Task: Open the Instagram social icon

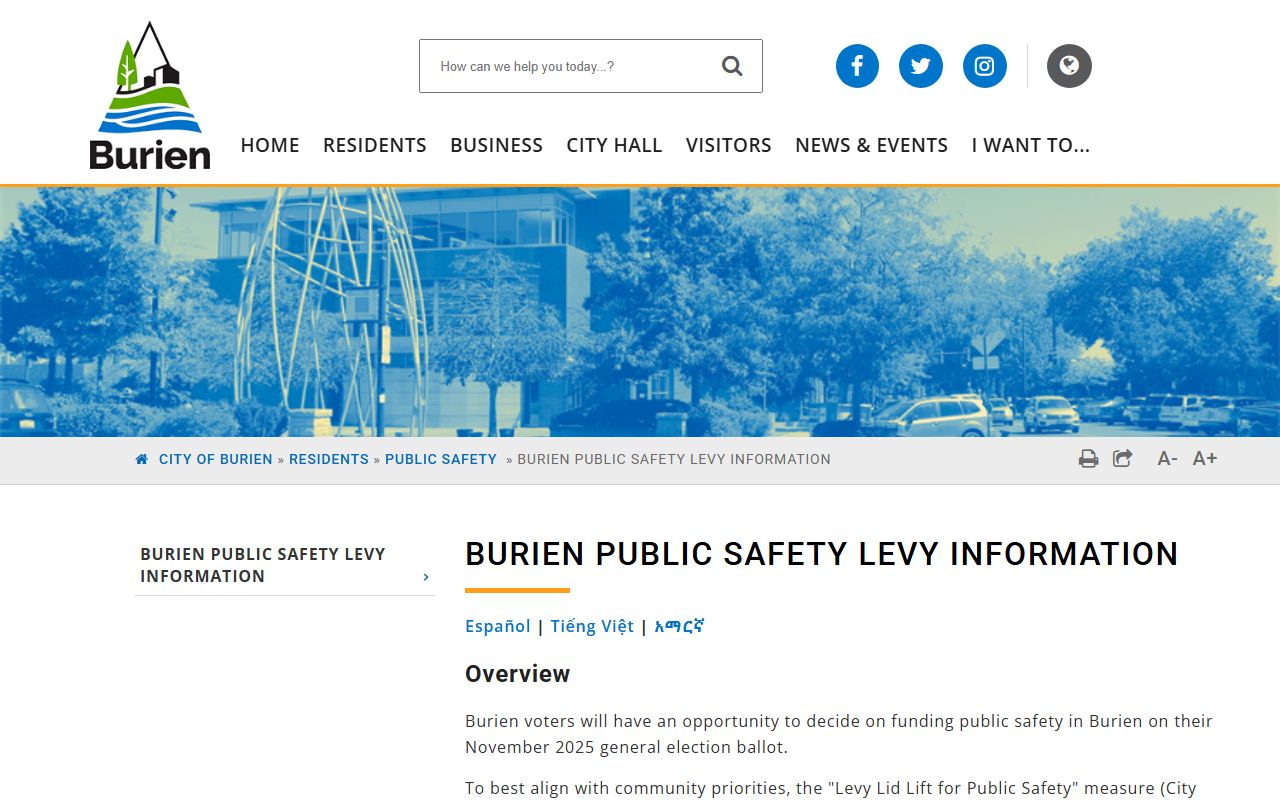Action: pos(985,66)
